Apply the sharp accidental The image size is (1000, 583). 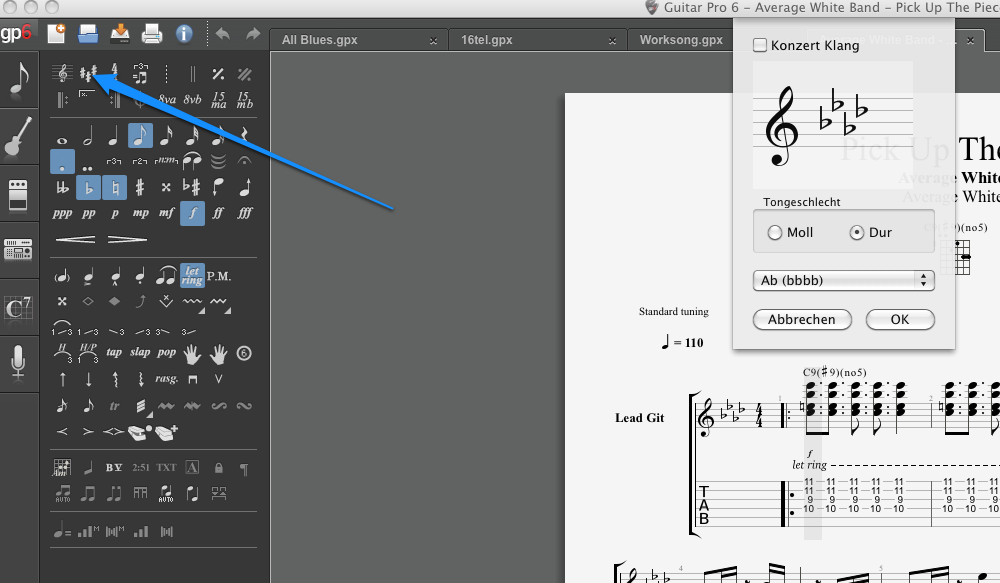pos(140,188)
